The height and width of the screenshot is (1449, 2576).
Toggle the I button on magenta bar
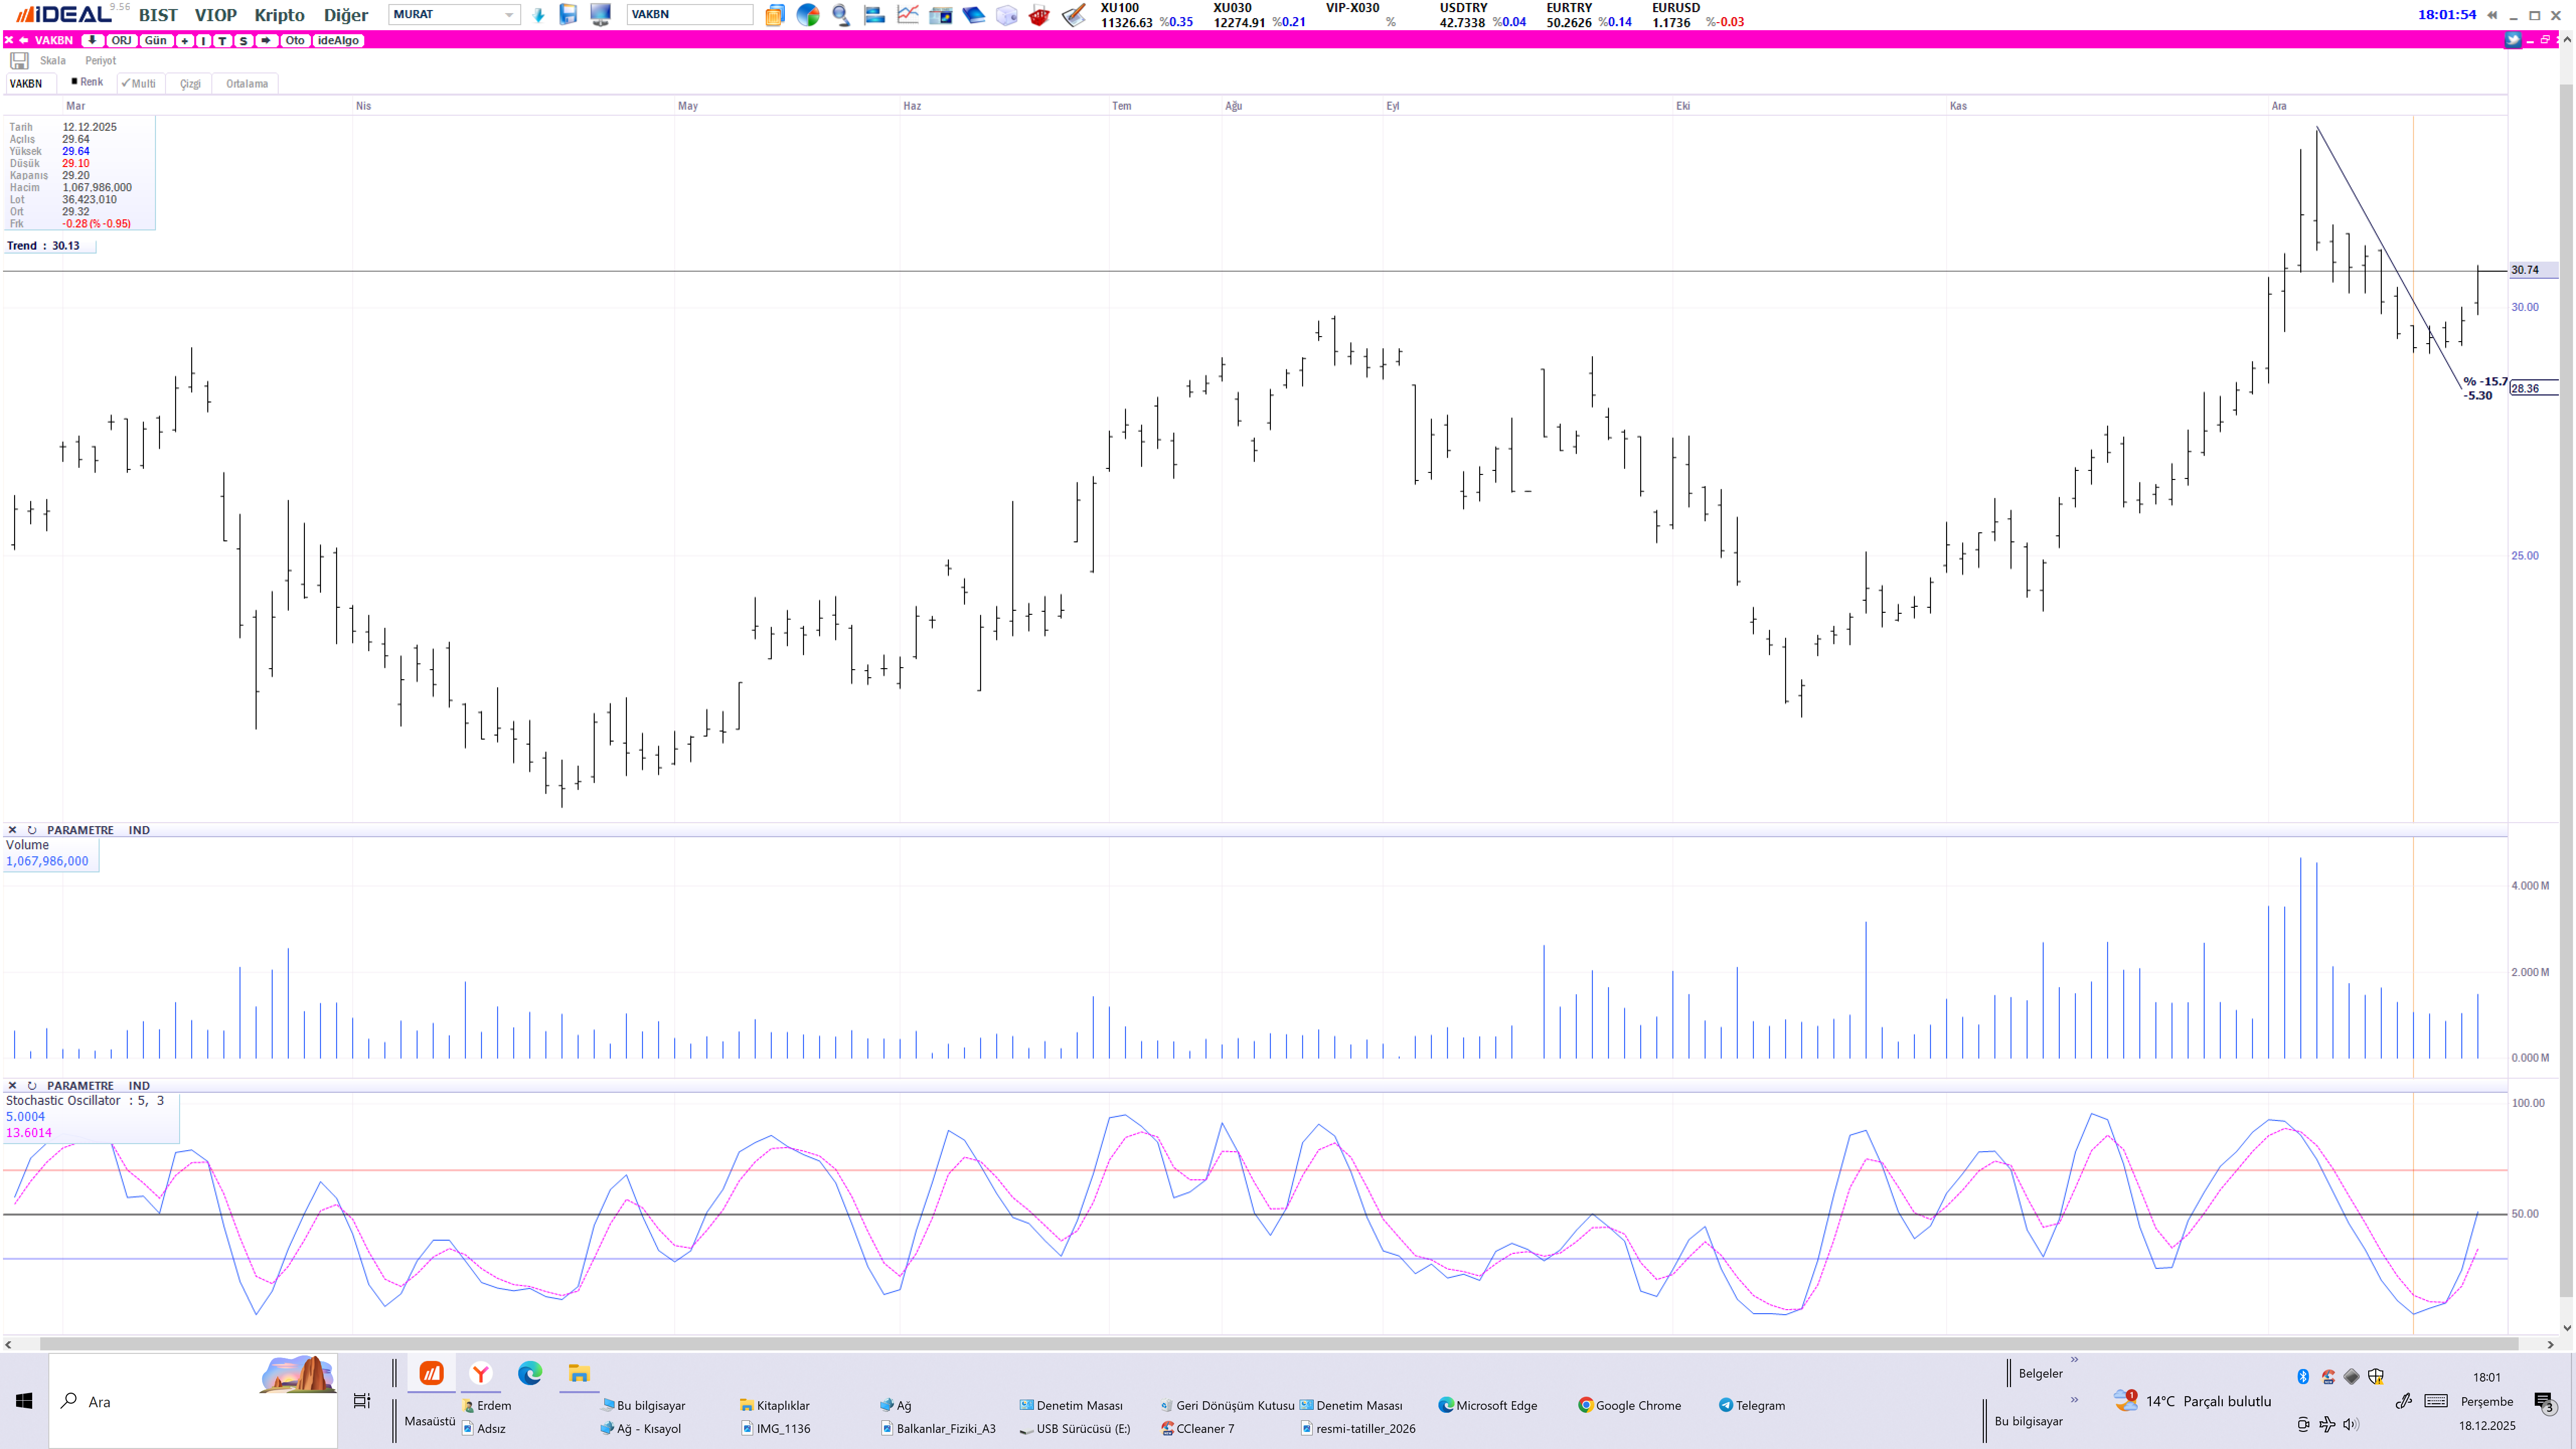[x=204, y=41]
